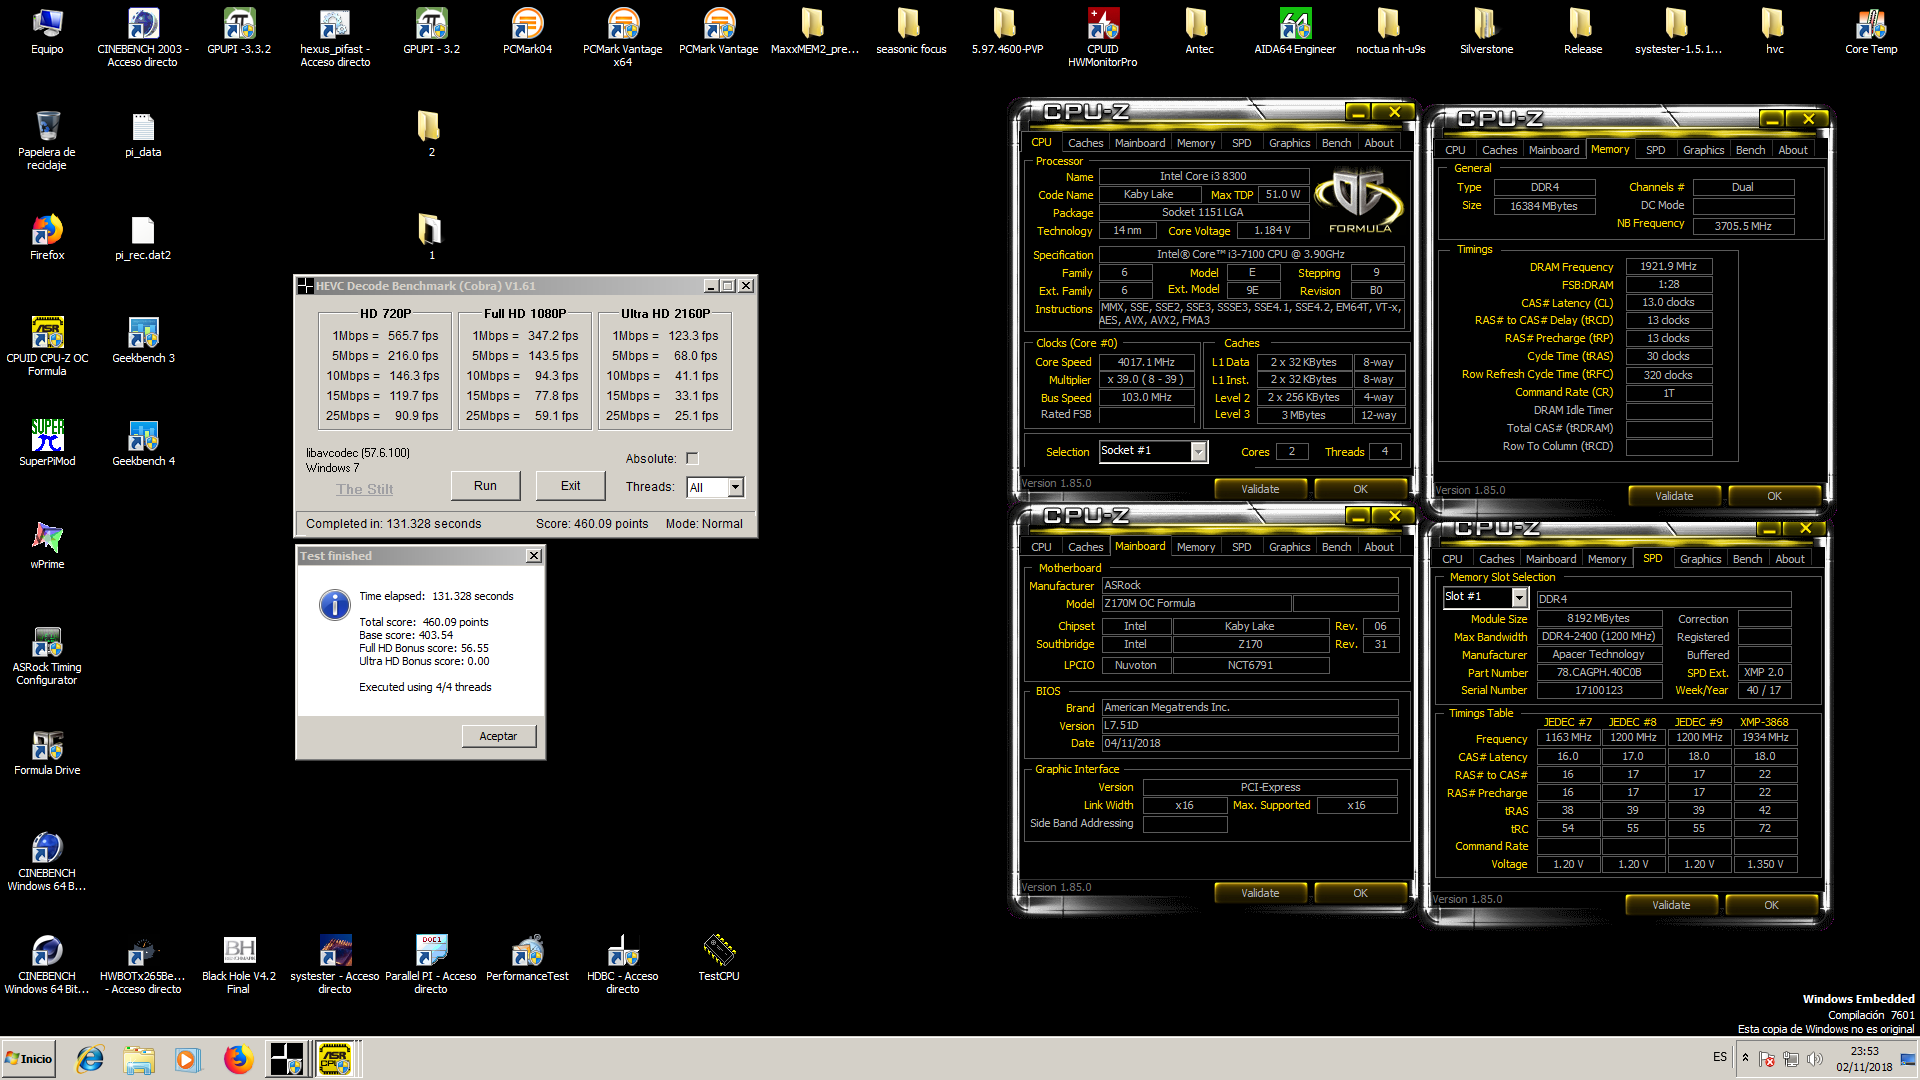Viewport: 1920px width, 1080px height.
Task: Open CPUID HWMonitorPro icon
Action: (x=1103, y=37)
